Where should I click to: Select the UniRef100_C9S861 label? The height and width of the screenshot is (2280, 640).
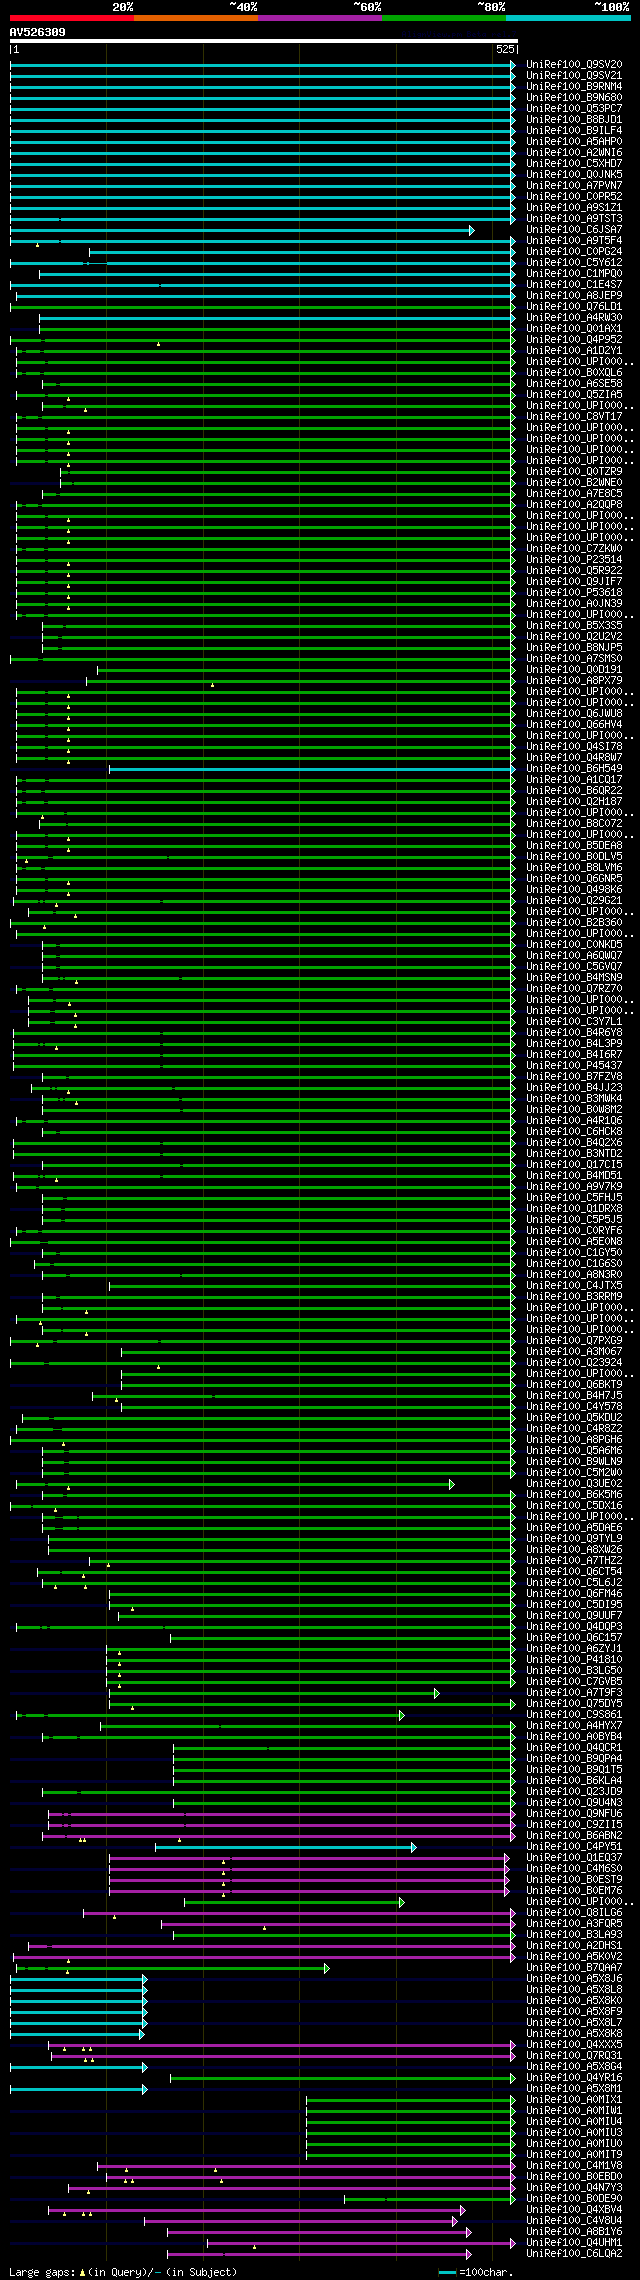(x=574, y=1714)
